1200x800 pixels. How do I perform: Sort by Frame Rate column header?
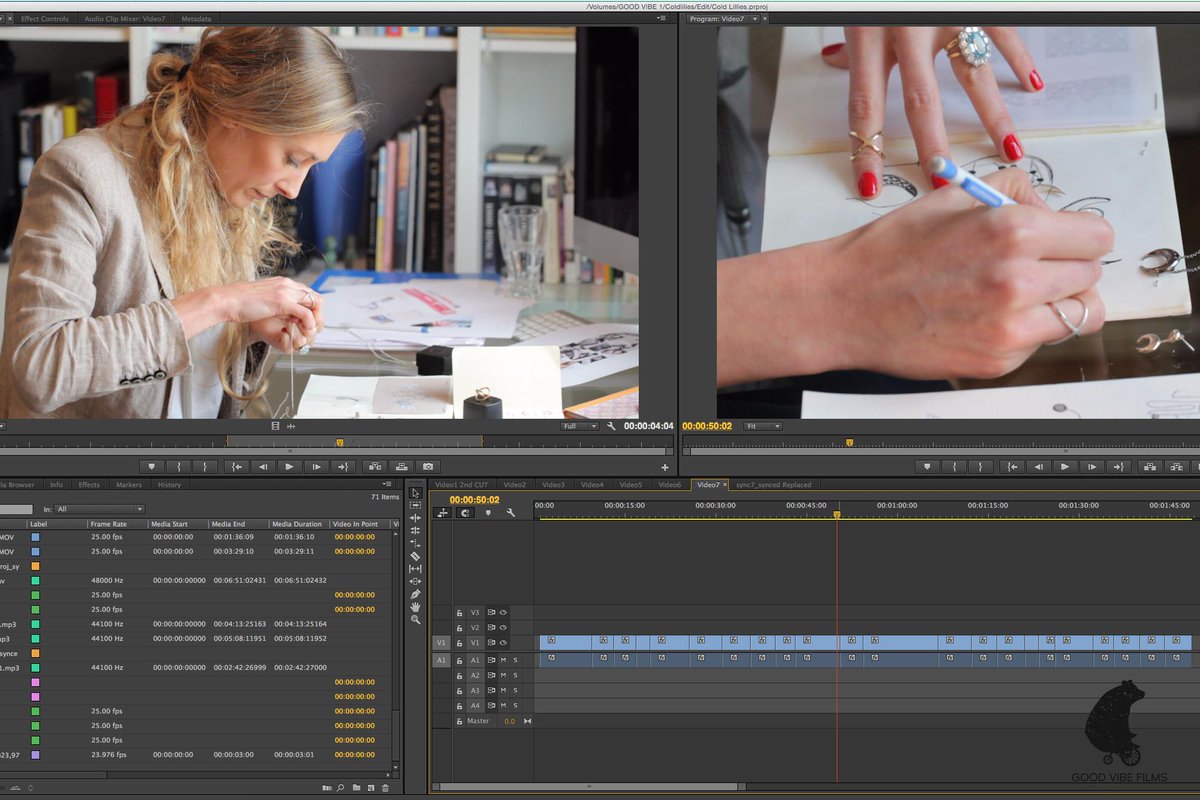pos(108,524)
